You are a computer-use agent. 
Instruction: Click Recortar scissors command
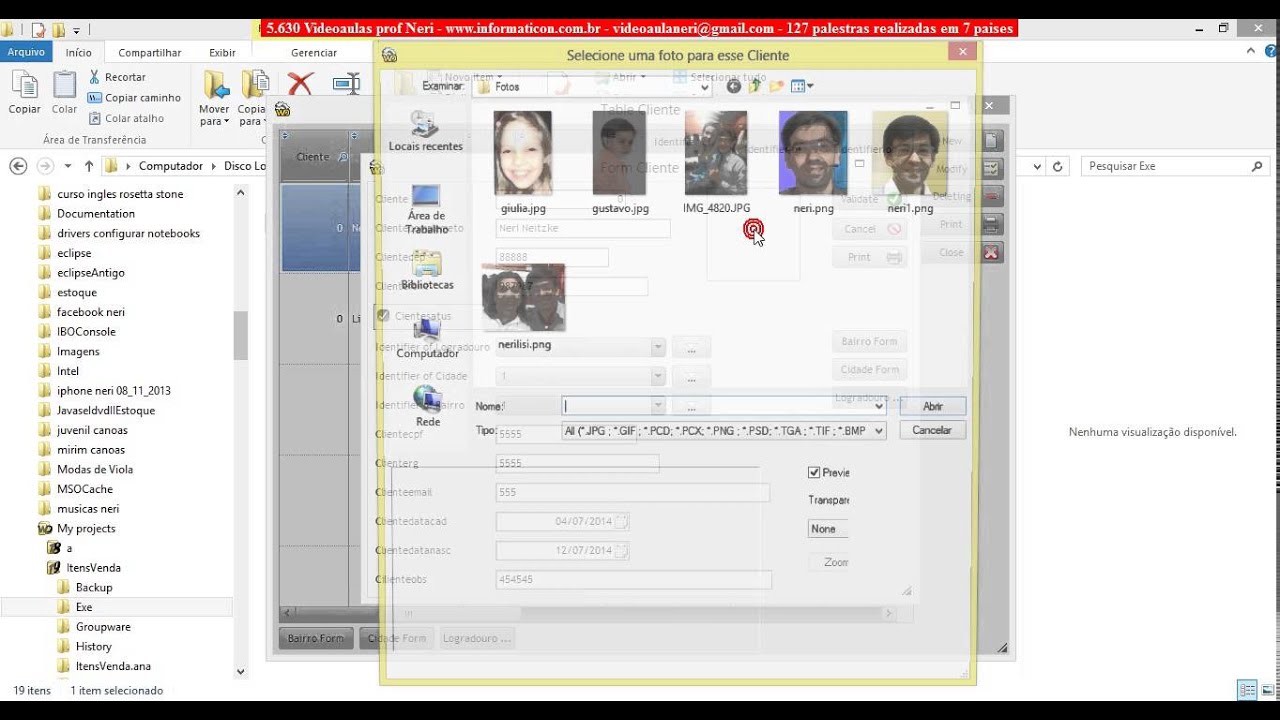click(117, 77)
